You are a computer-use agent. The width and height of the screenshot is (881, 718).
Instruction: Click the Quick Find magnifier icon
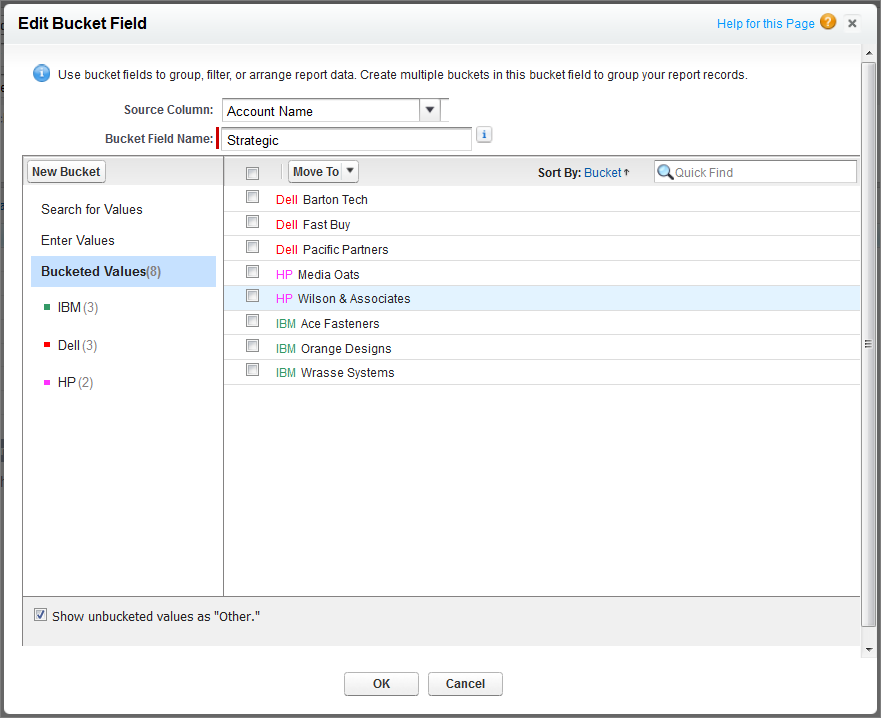[665, 172]
